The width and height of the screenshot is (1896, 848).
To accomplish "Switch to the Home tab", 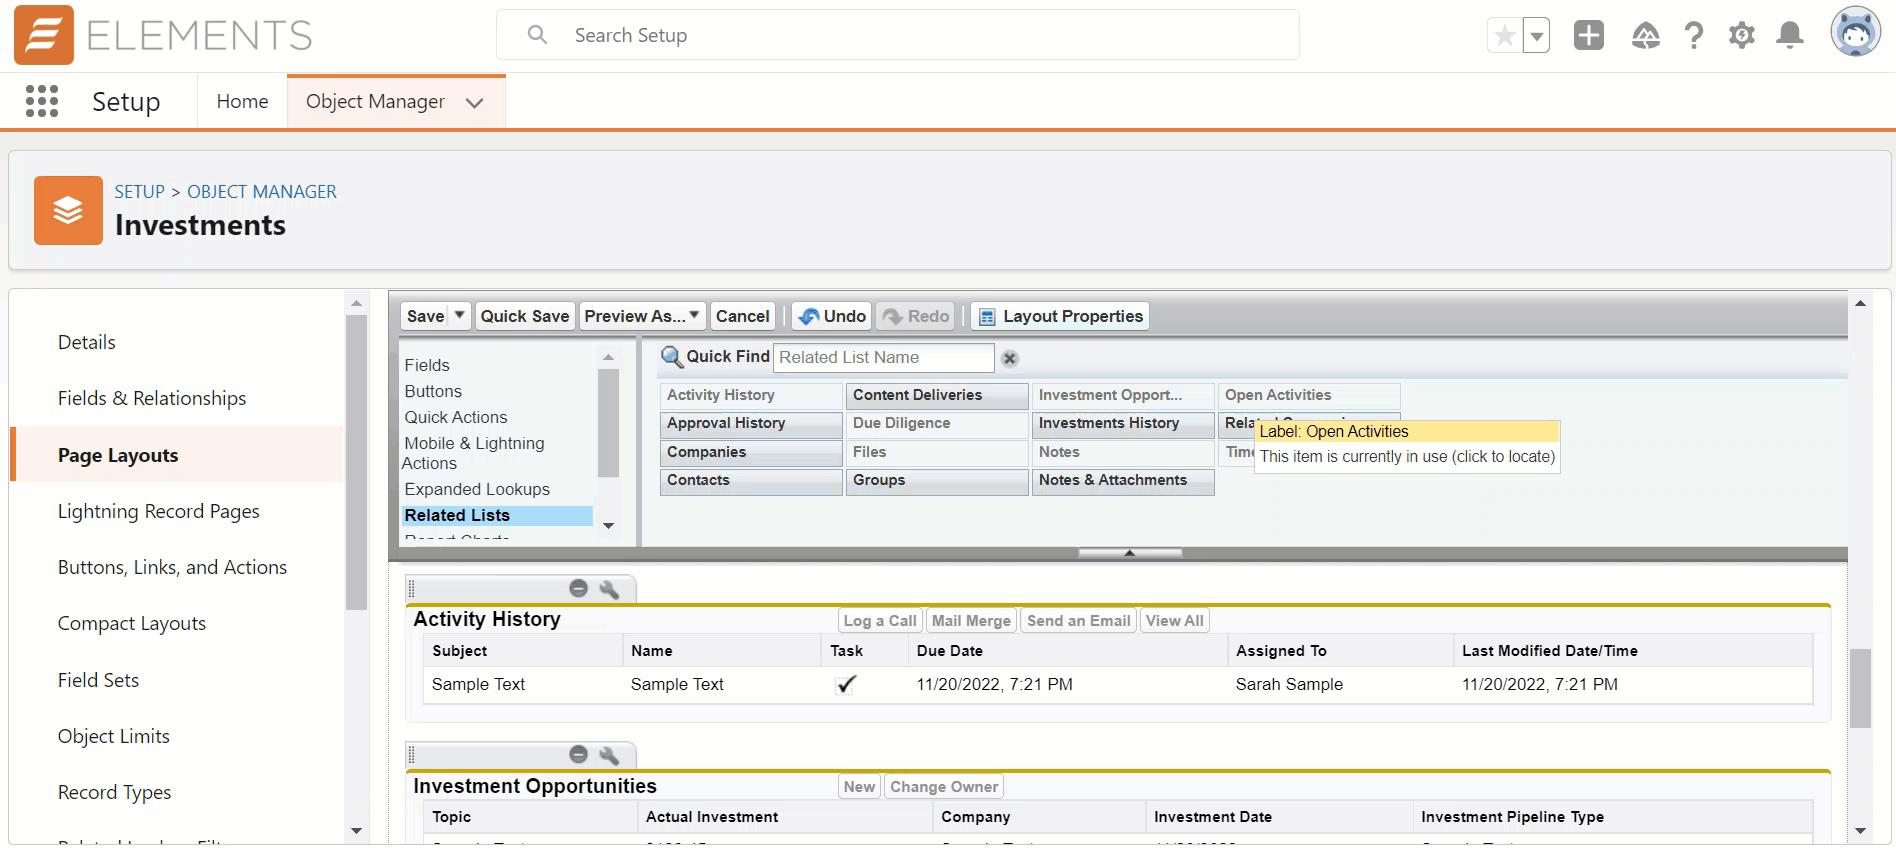I will [x=242, y=101].
